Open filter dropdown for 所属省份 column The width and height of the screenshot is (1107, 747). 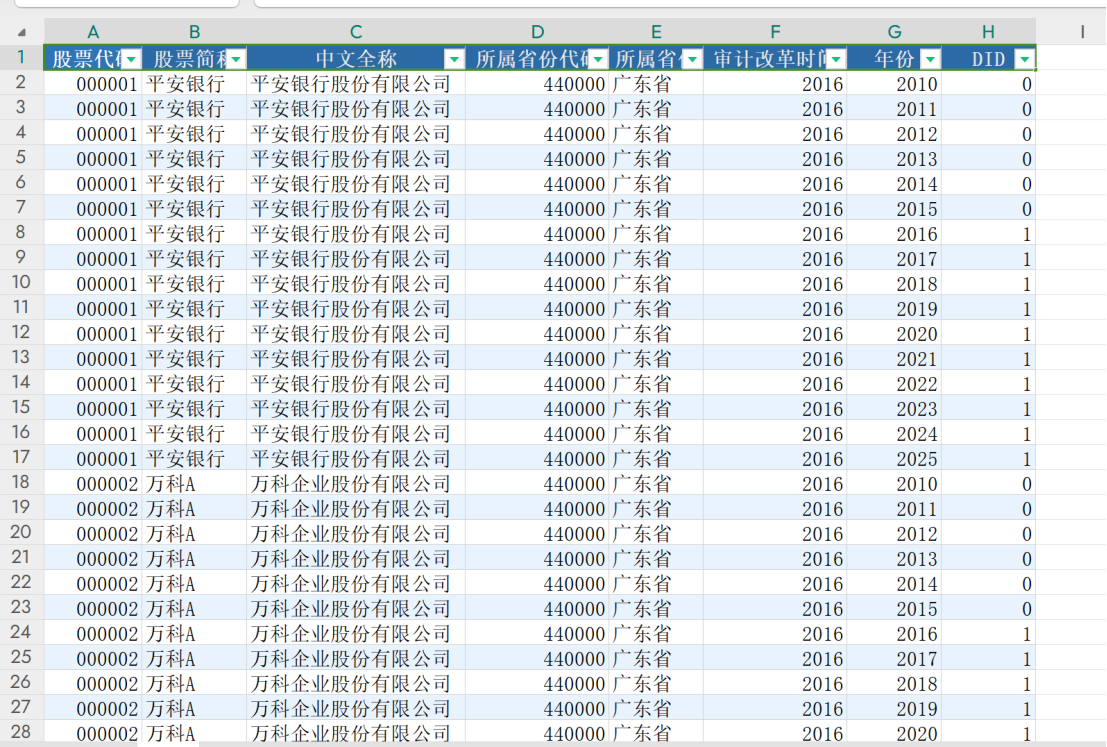pyautogui.click(x=693, y=59)
